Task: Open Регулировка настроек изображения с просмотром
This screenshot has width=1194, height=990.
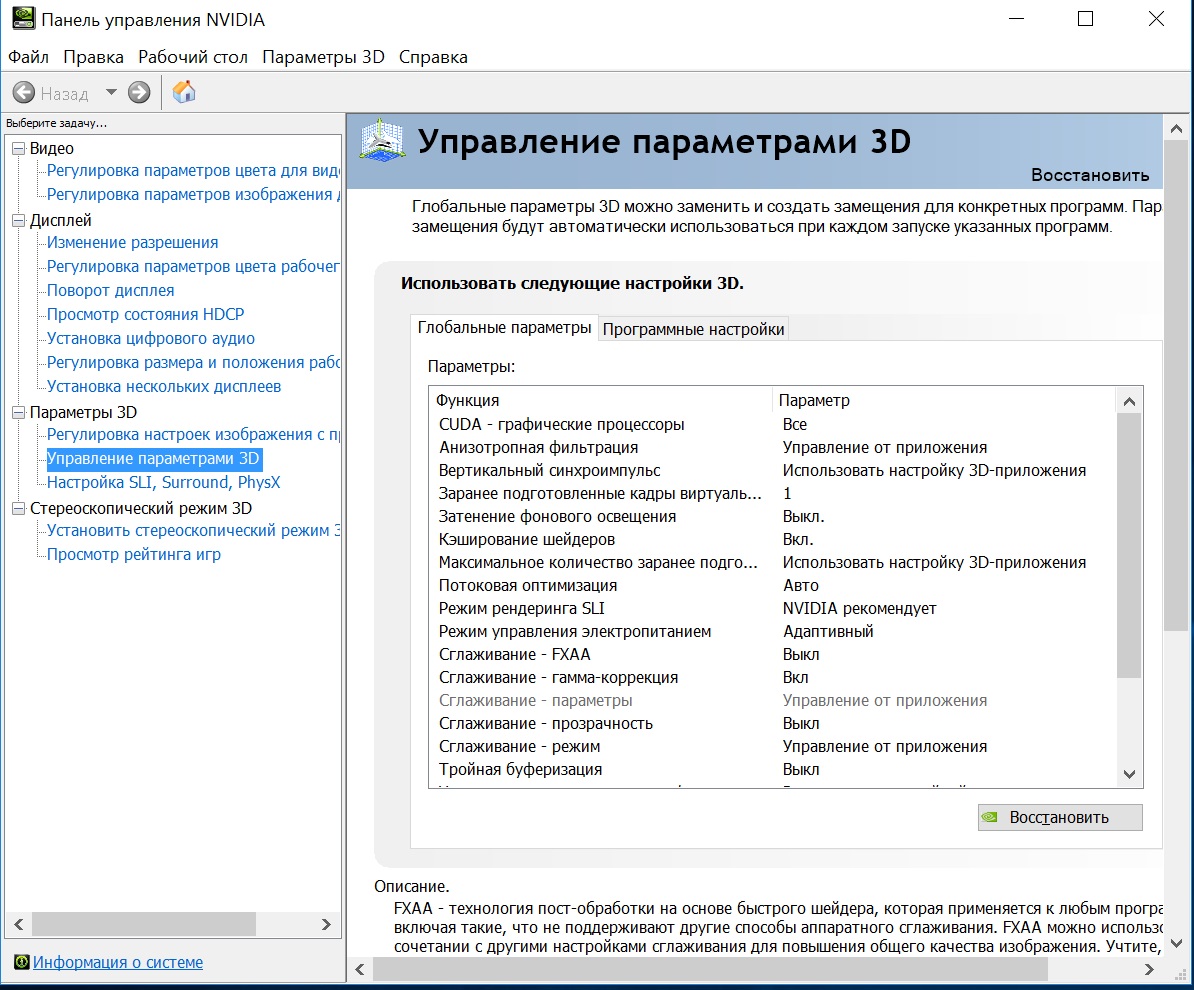Action: click(193, 435)
